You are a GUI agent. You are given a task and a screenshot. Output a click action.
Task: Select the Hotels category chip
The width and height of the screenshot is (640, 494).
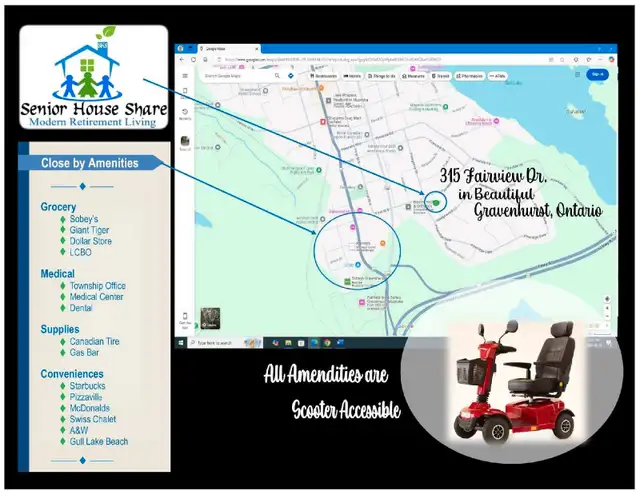coord(352,76)
